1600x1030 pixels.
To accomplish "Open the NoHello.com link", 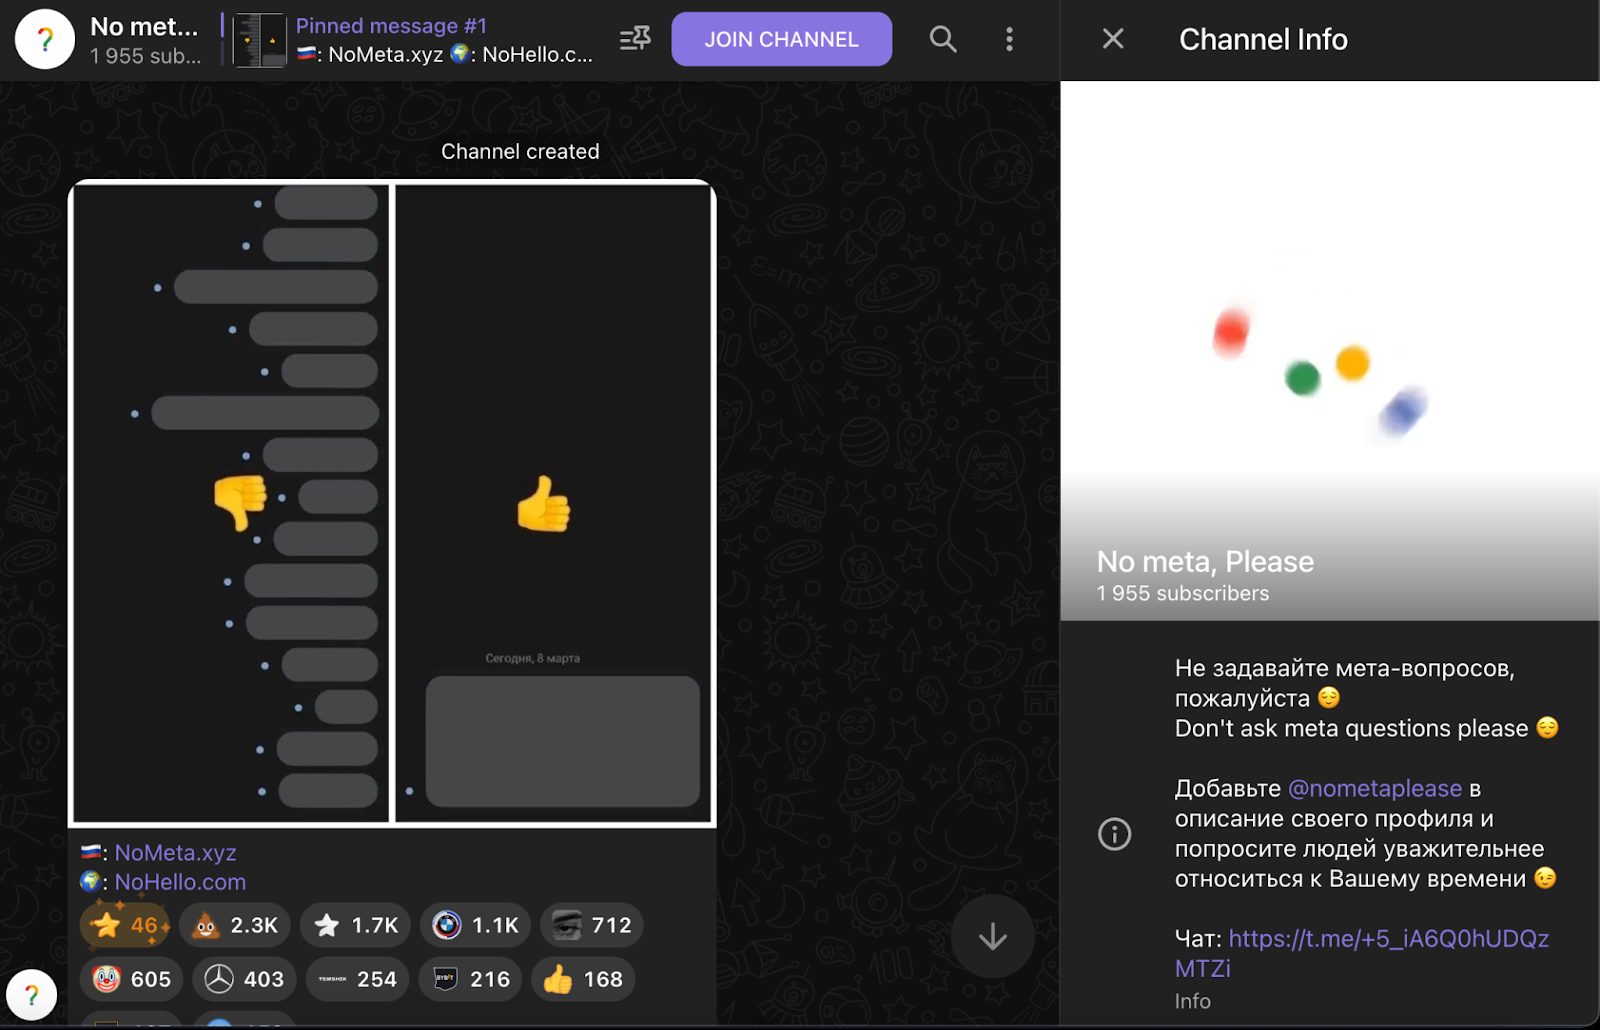I will pyautogui.click(x=180, y=882).
